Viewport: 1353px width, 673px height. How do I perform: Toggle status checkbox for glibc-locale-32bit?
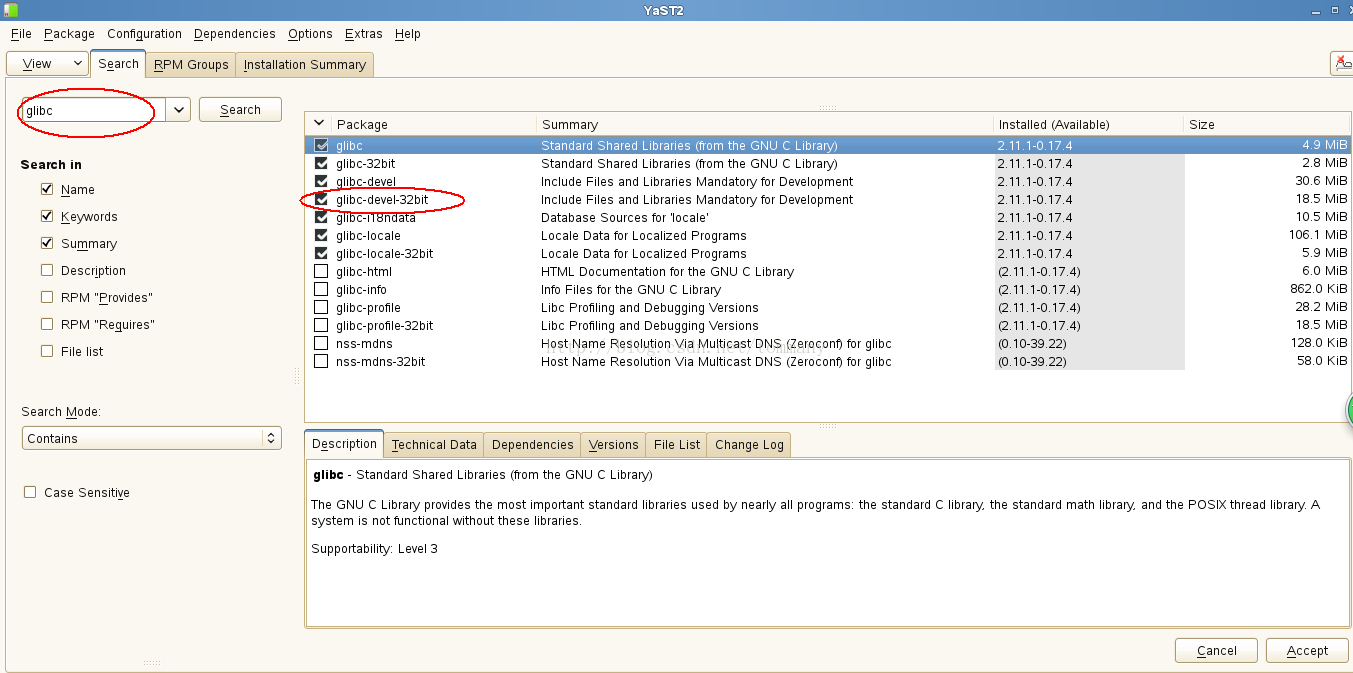[x=321, y=253]
